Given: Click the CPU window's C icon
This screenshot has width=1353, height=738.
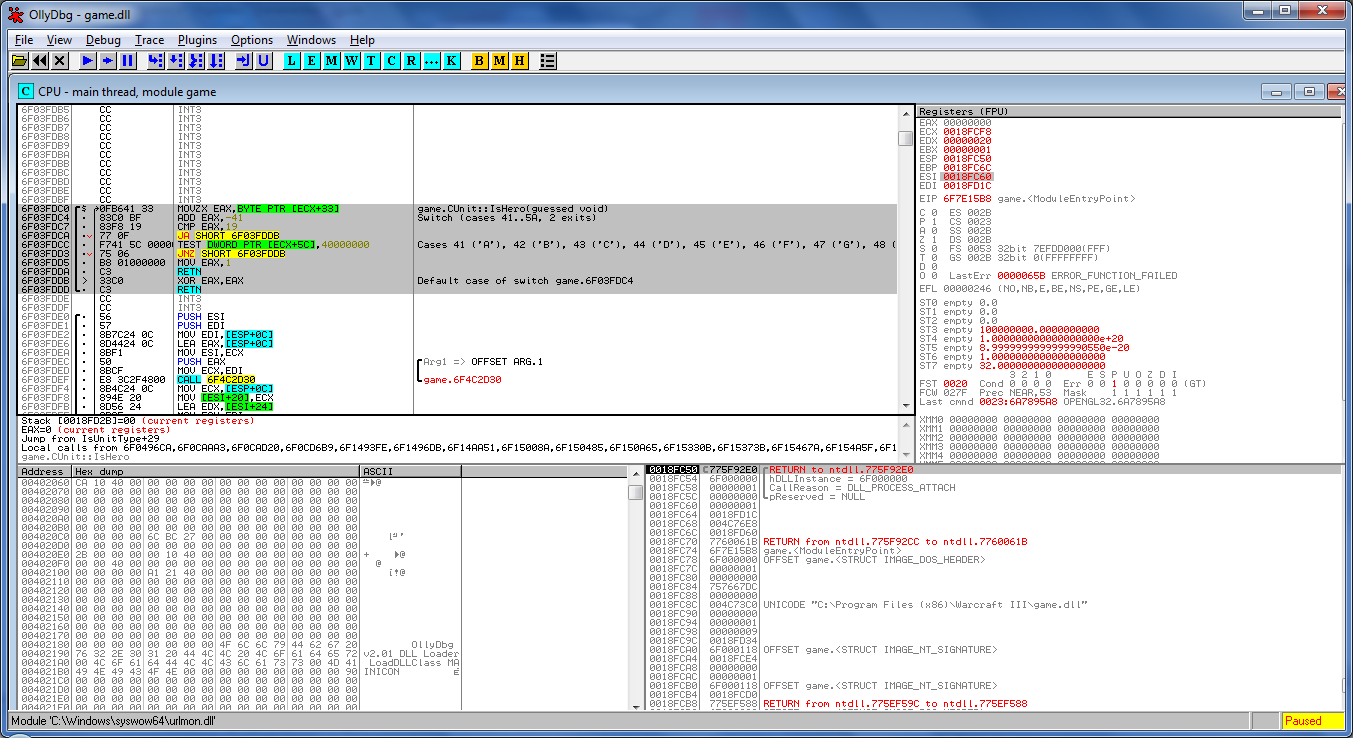Looking at the screenshot, I should coord(26,91).
